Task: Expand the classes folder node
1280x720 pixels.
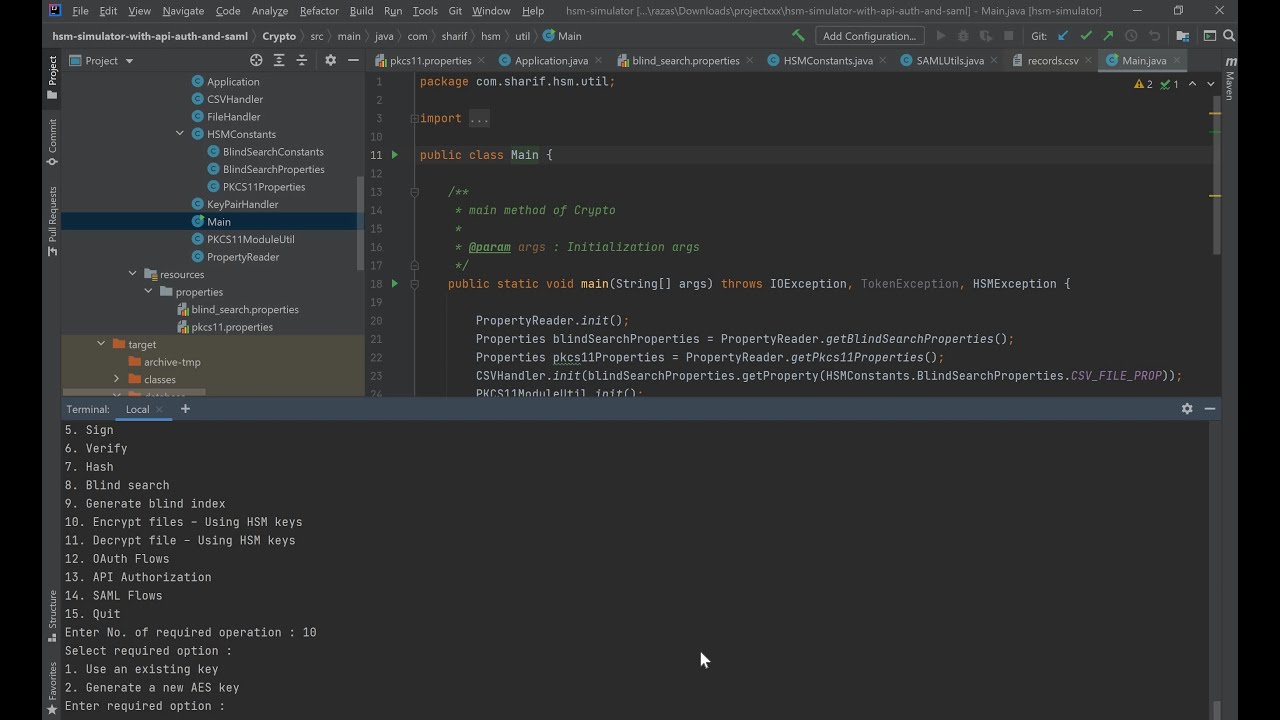Action: coord(117,379)
